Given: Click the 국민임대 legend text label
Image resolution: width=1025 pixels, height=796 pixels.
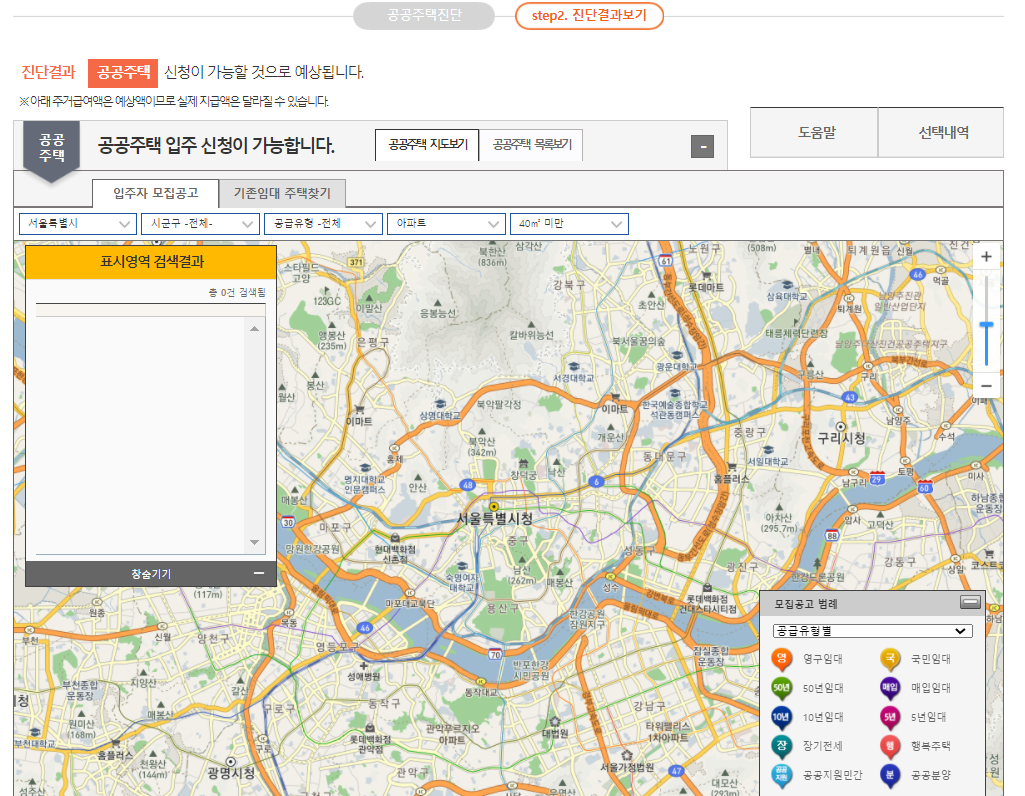Looking at the screenshot, I should [x=931, y=659].
